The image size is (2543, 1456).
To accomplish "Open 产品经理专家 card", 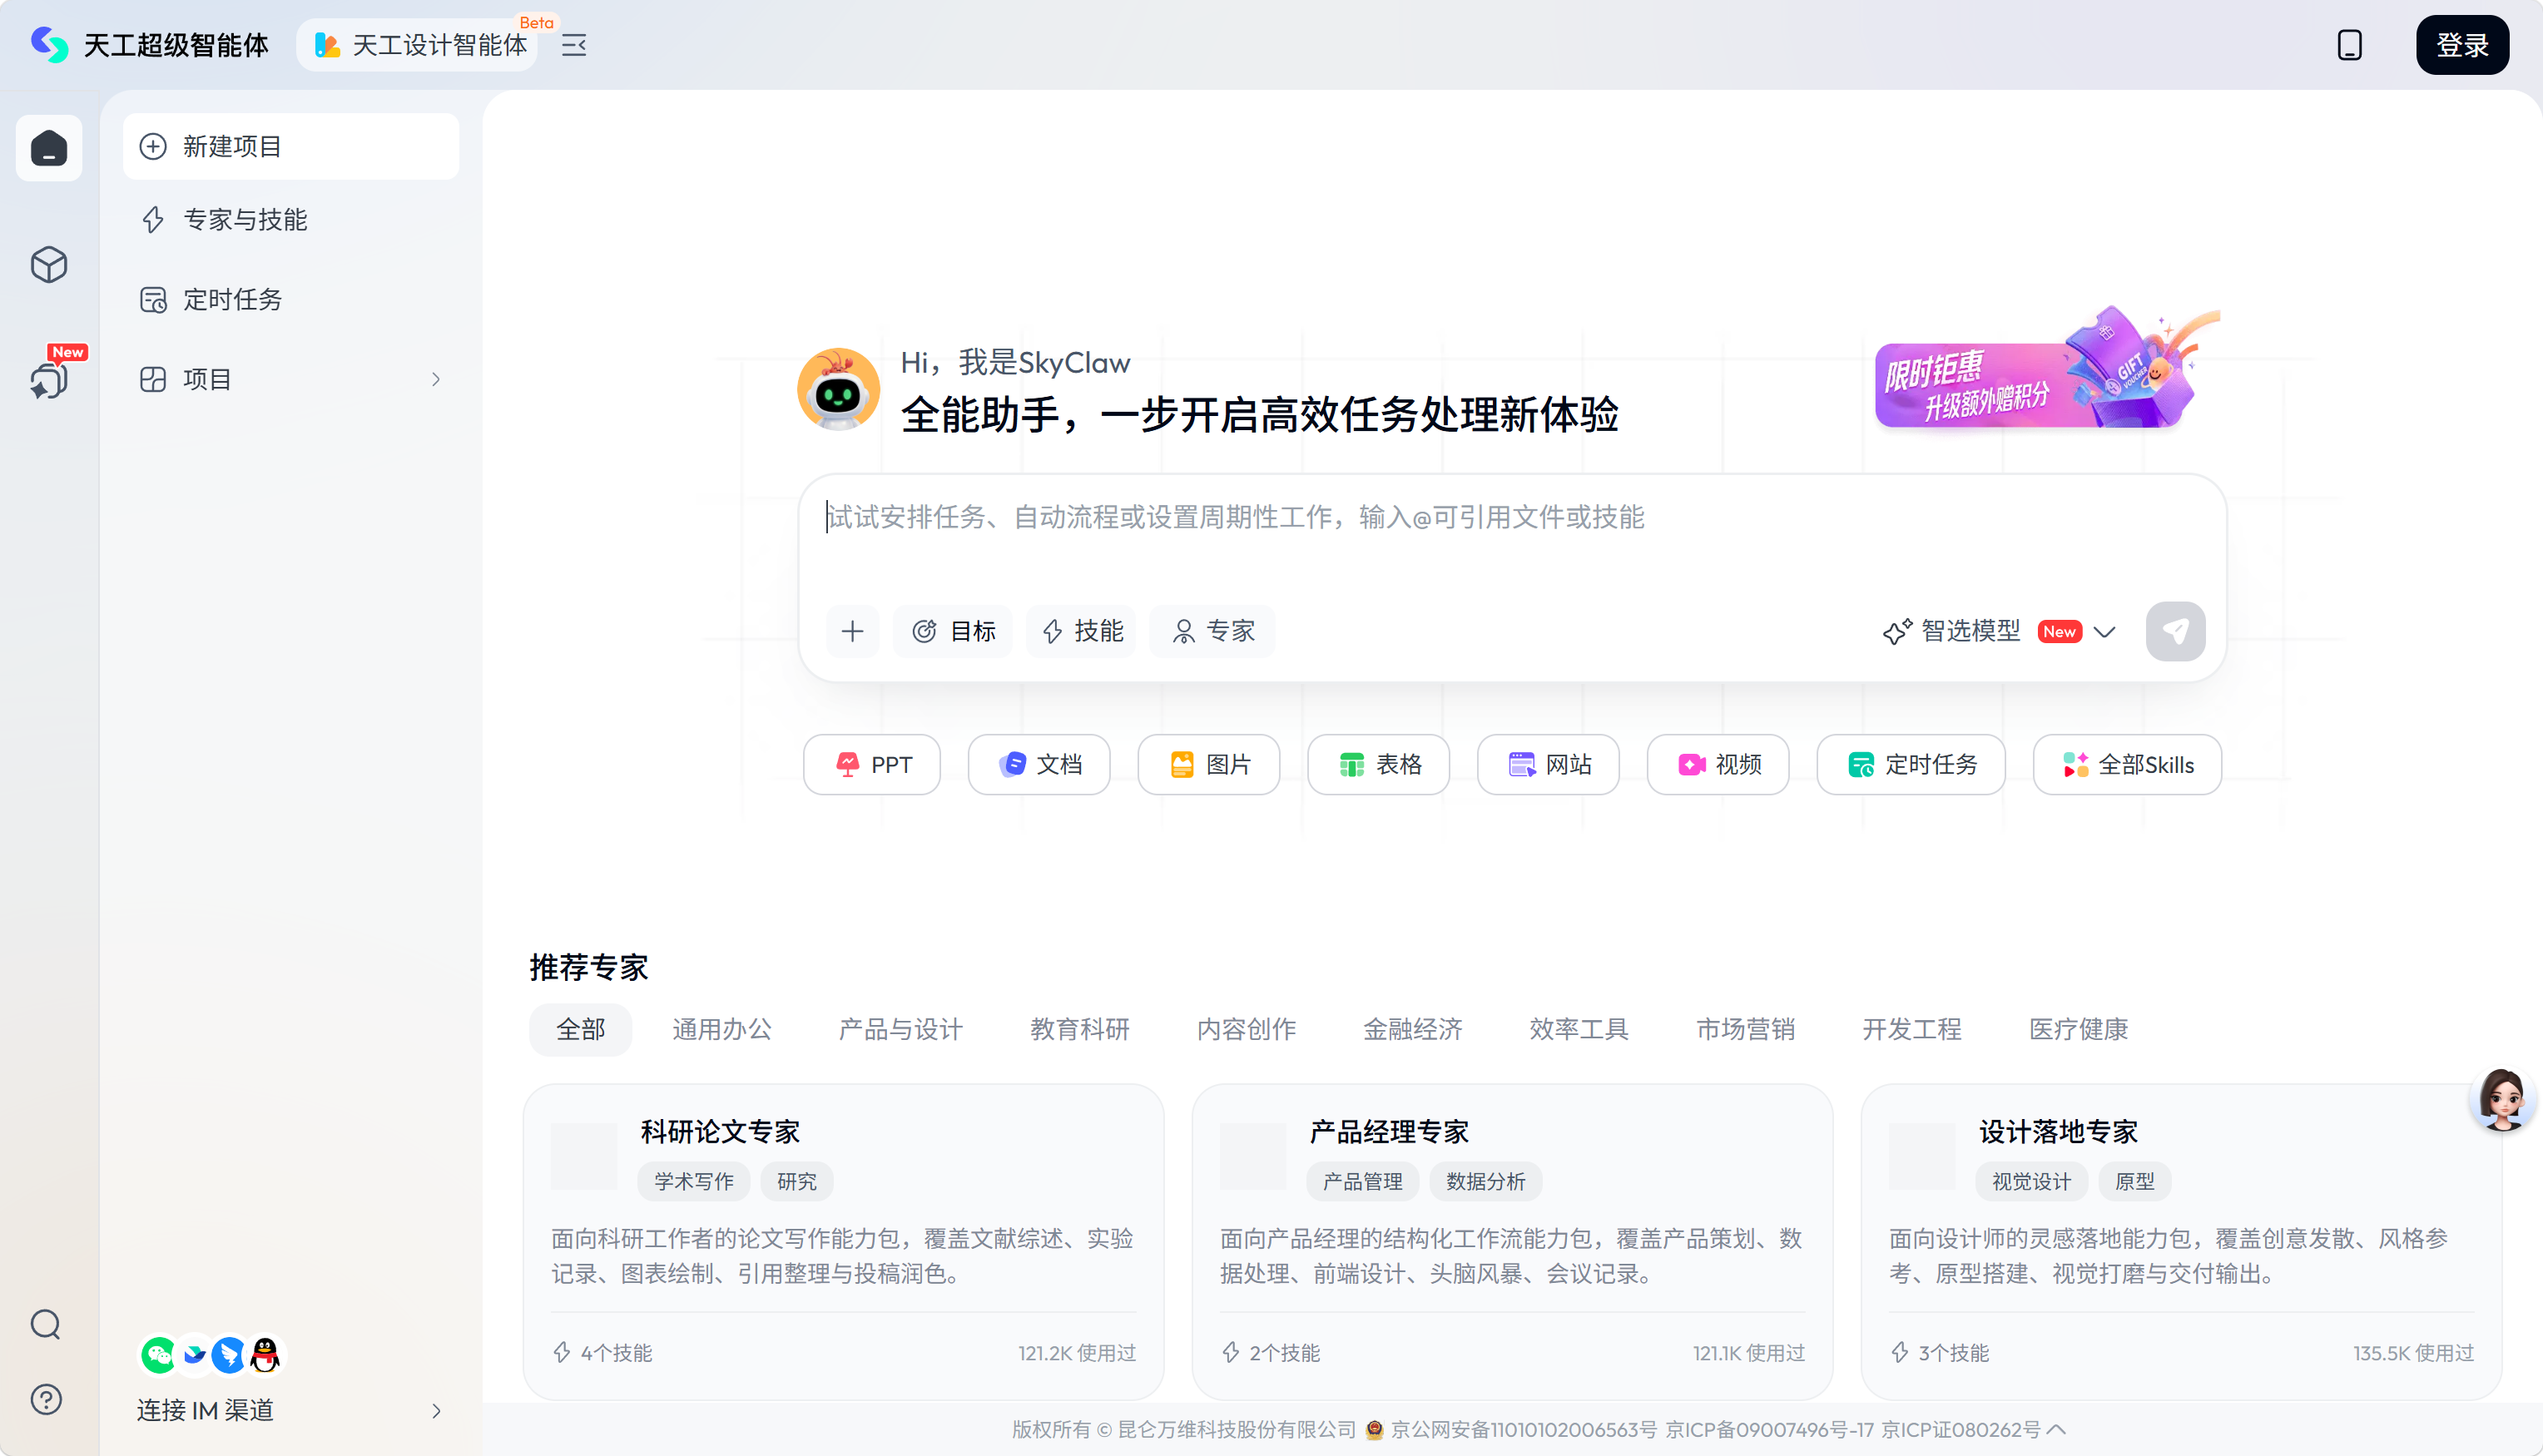I will (1512, 1241).
